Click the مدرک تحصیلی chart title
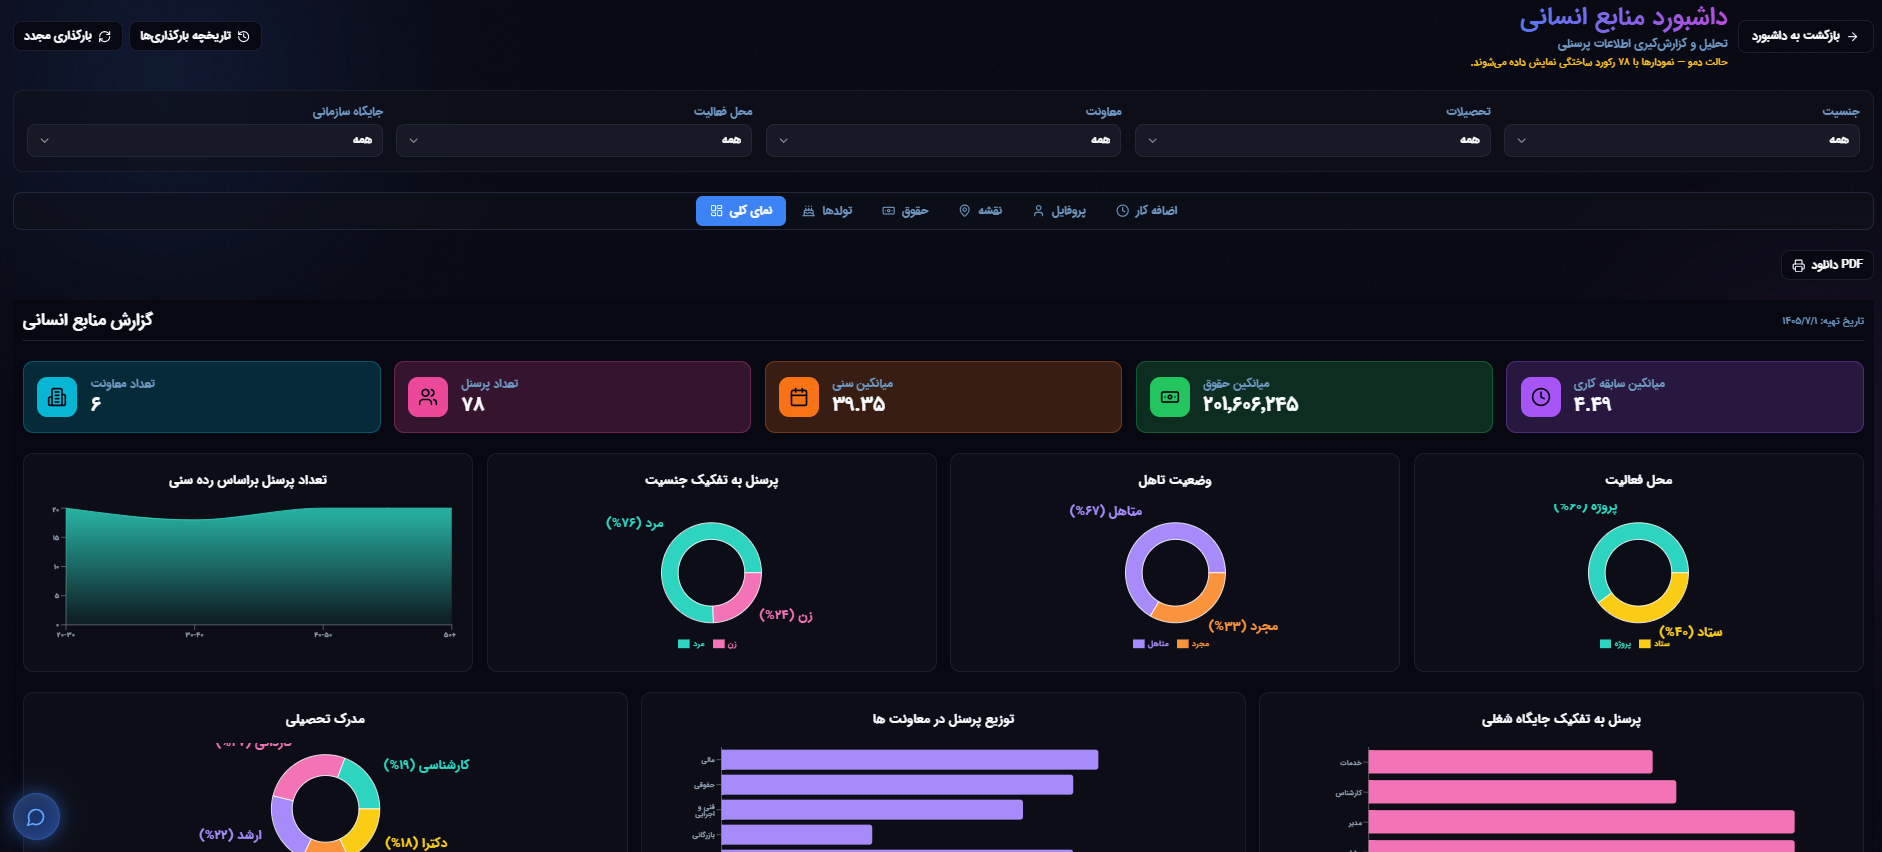The height and width of the screenshot is (852, 1882). click(325, 719)
